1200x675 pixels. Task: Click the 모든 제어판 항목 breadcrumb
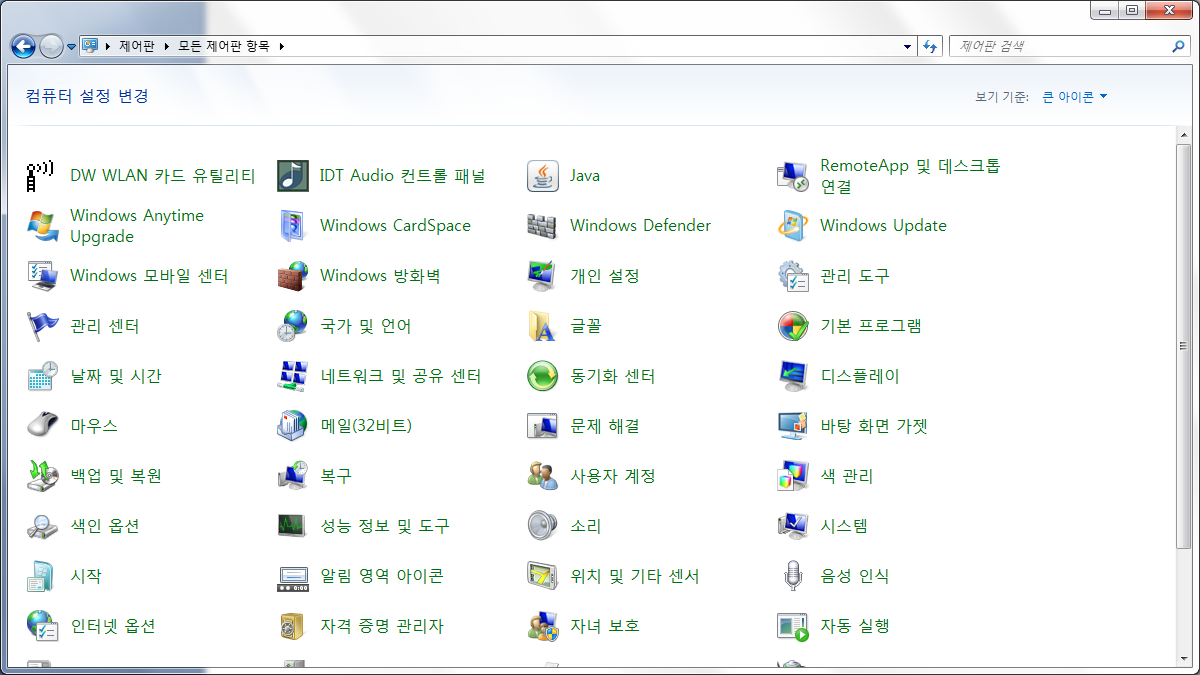[224, 46]
